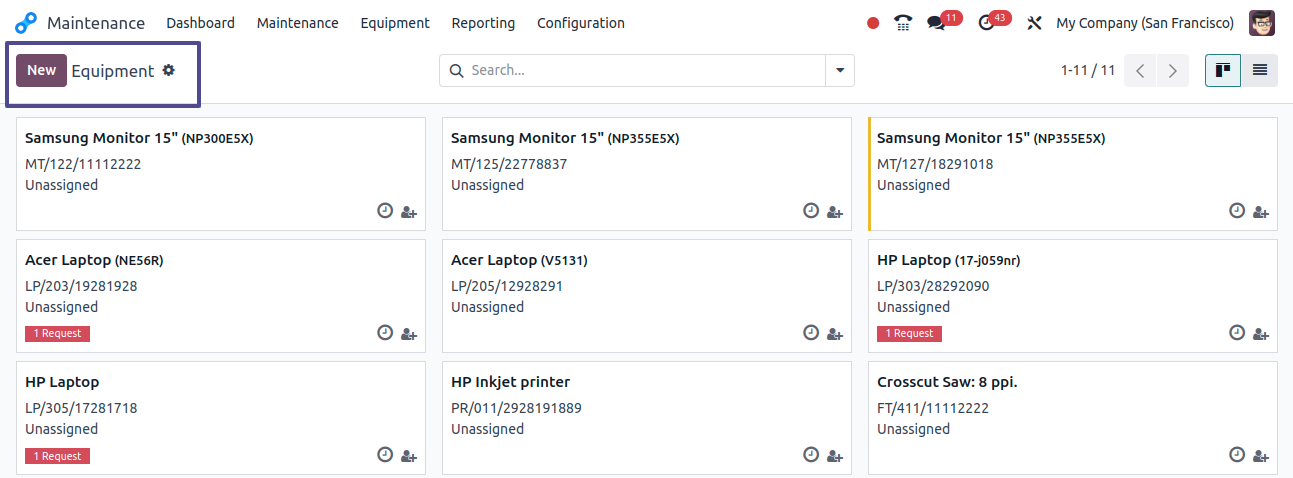Assign user on Acer Laptop NE56R card
The width and height of the screenshot is (1293, 478).
408,334
